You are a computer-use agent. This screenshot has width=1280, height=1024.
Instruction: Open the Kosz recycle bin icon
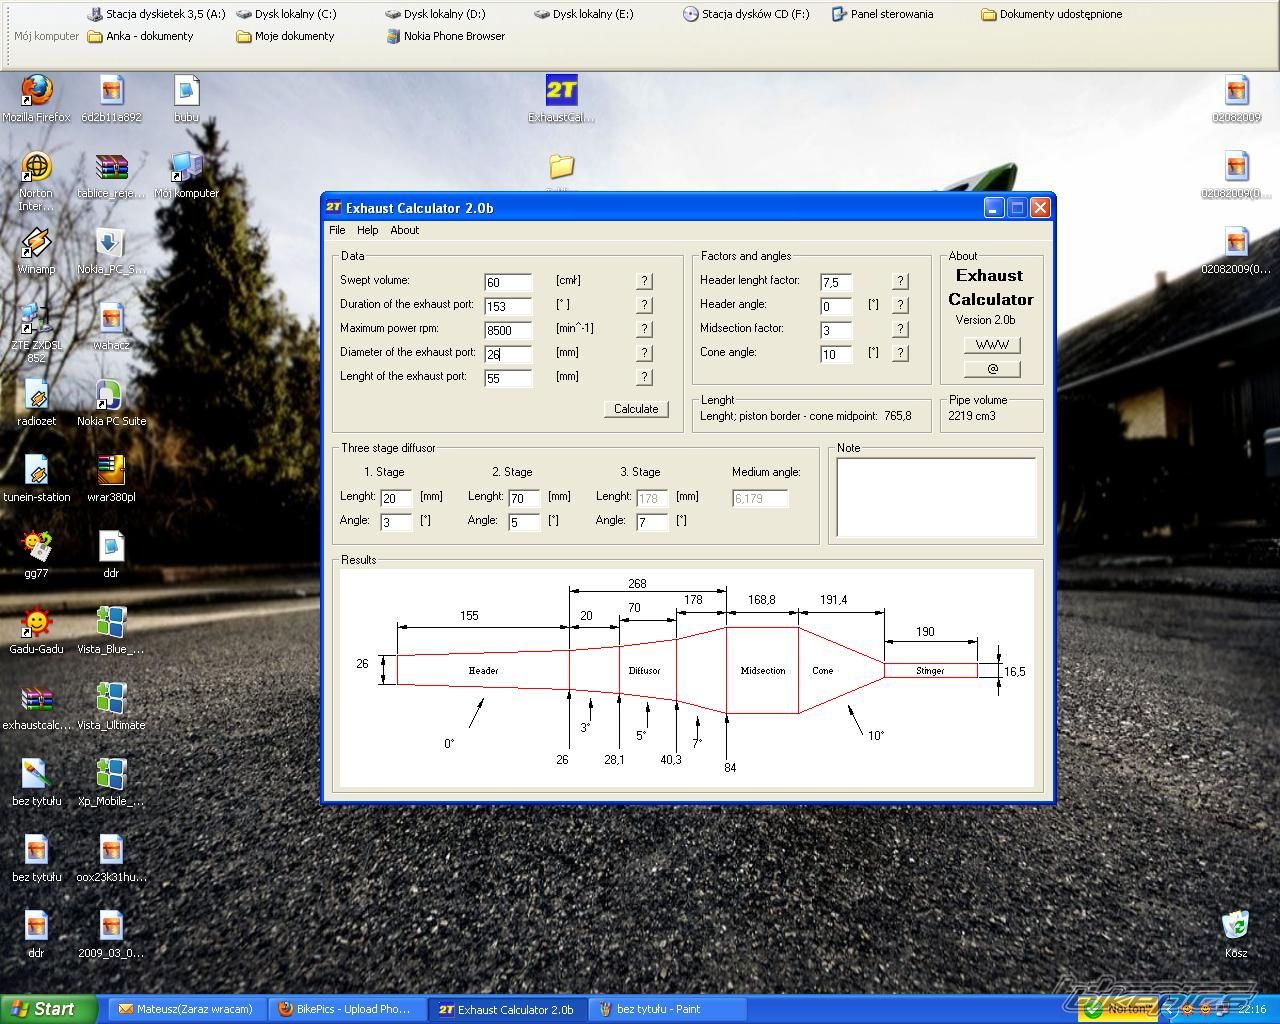pyautogui.click(x=1236, y=925)
